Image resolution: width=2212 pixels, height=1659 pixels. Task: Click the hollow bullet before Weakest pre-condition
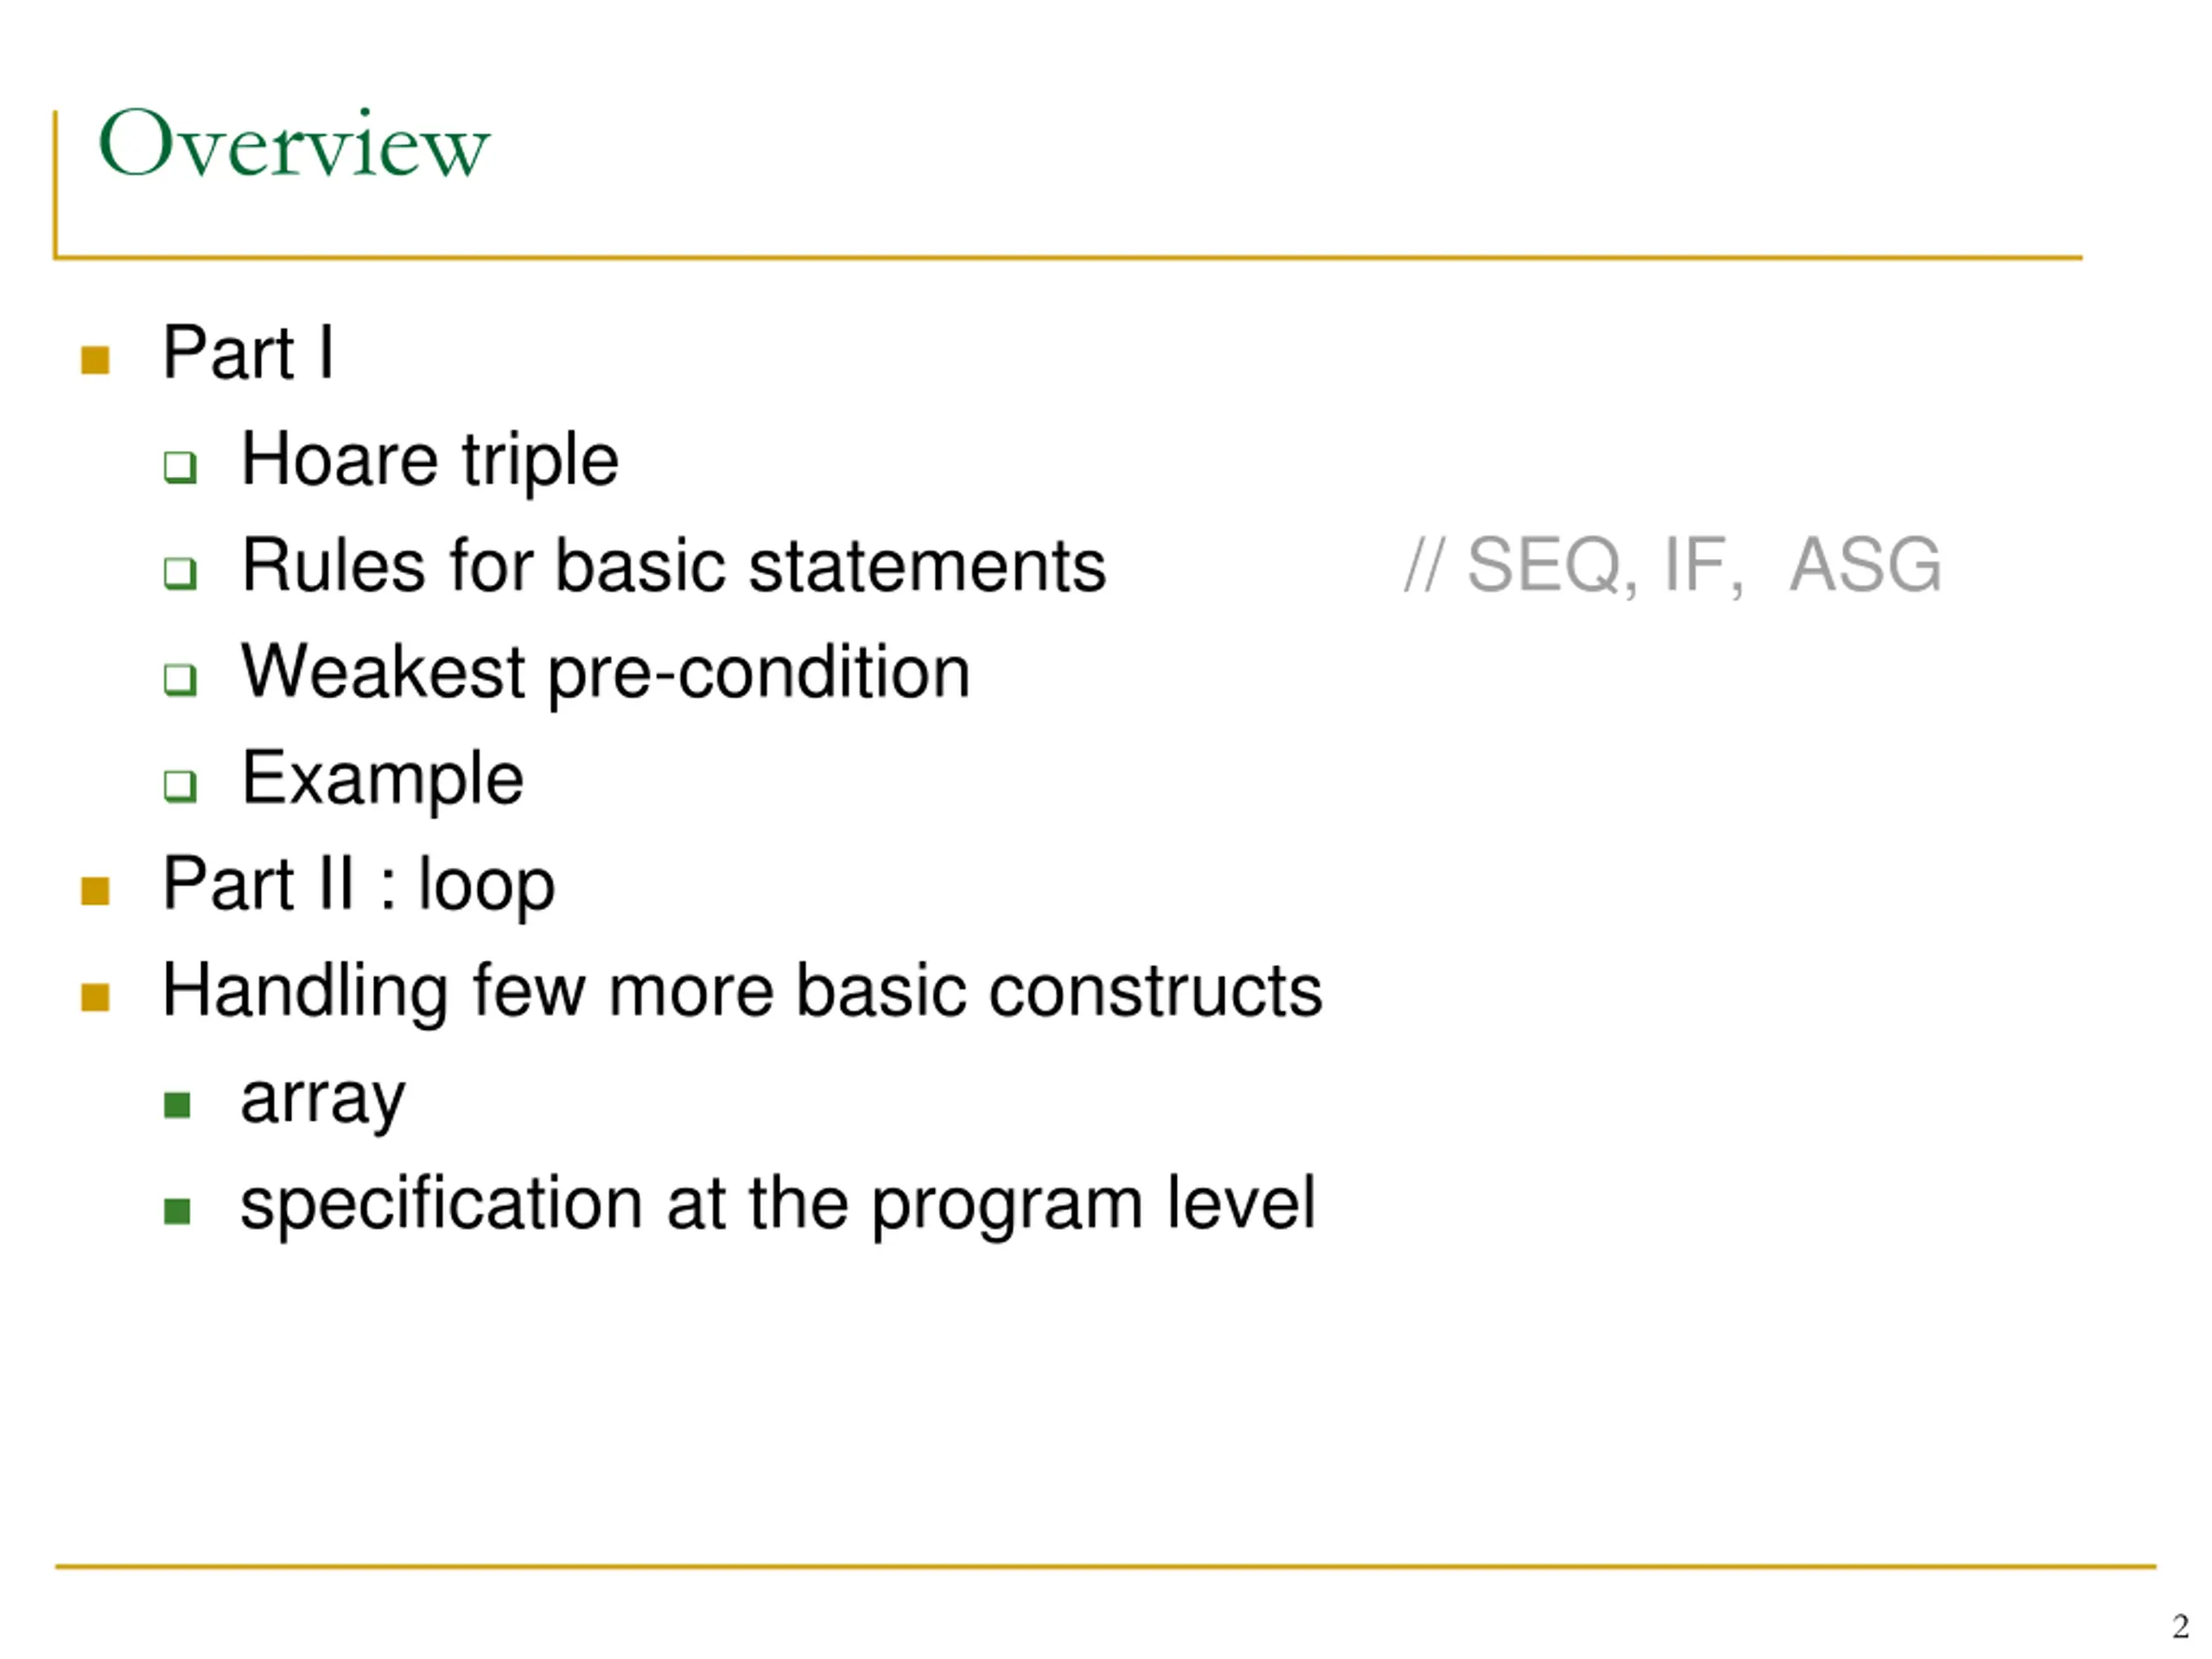[x=180, y=680]
